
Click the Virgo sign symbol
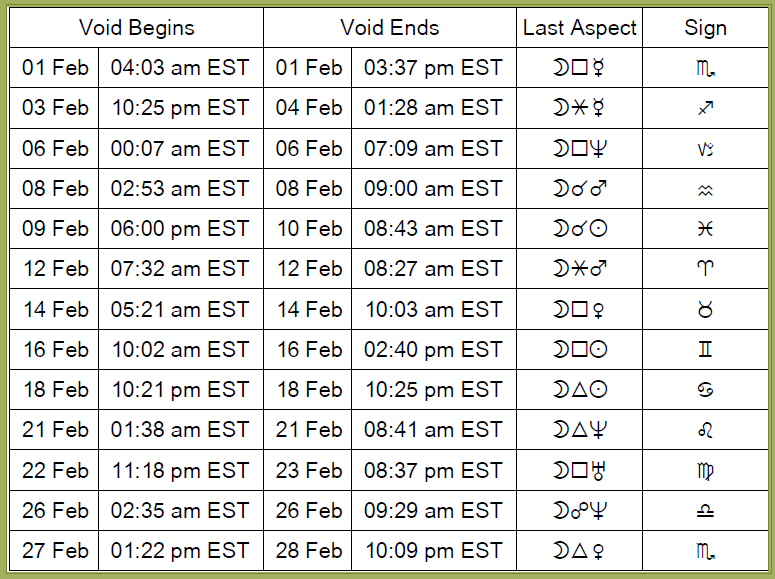coord(705,471)
